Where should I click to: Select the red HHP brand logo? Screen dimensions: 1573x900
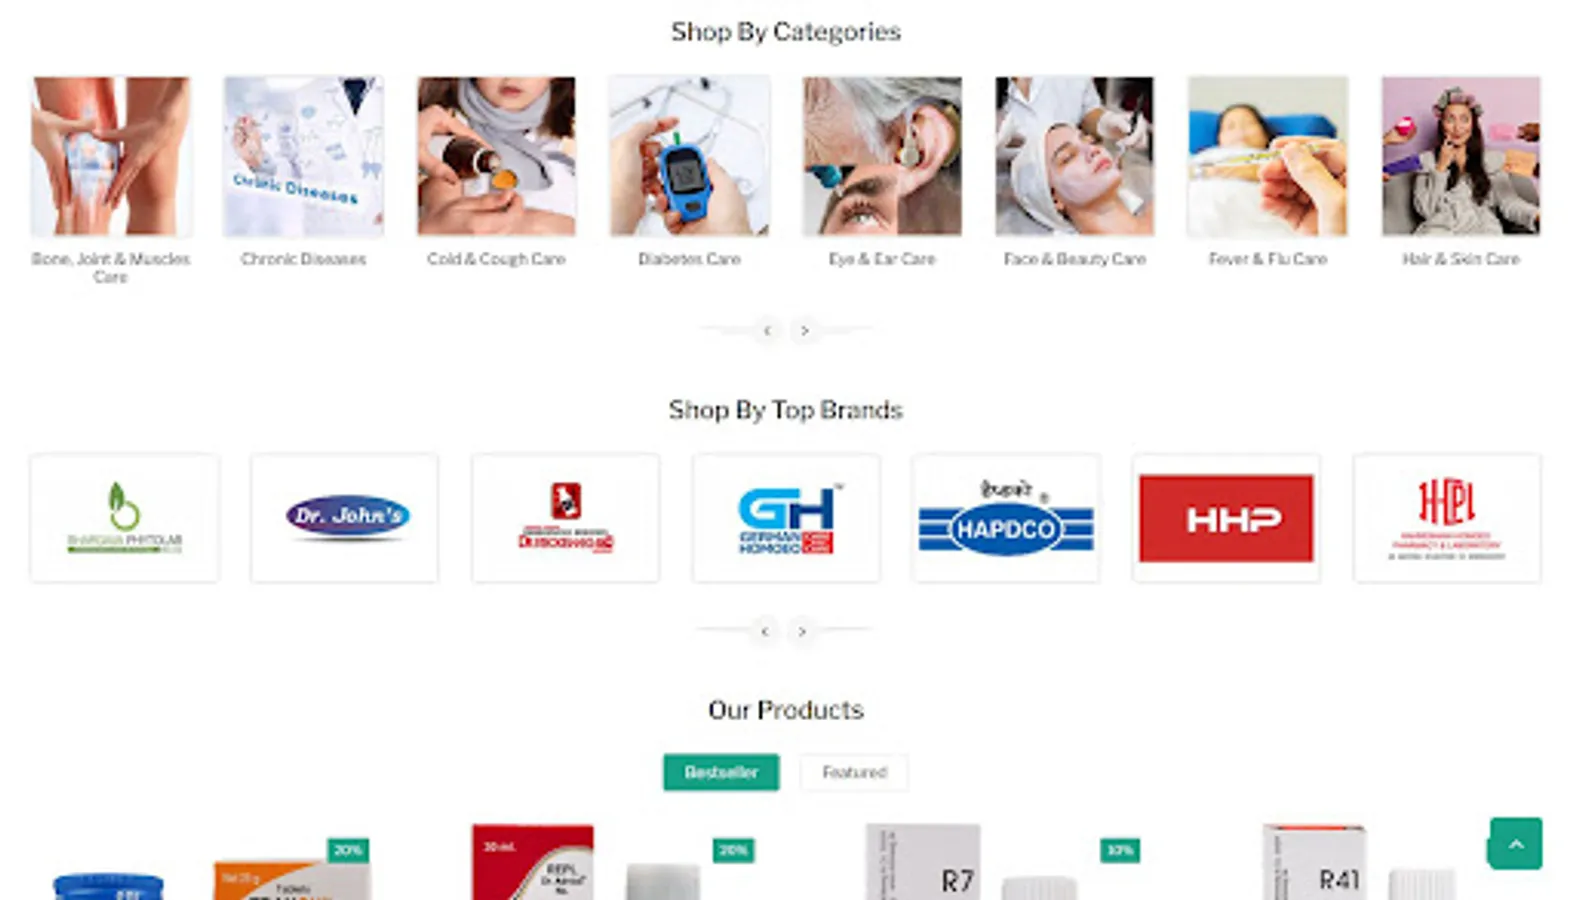click(x=1226, y=517)
